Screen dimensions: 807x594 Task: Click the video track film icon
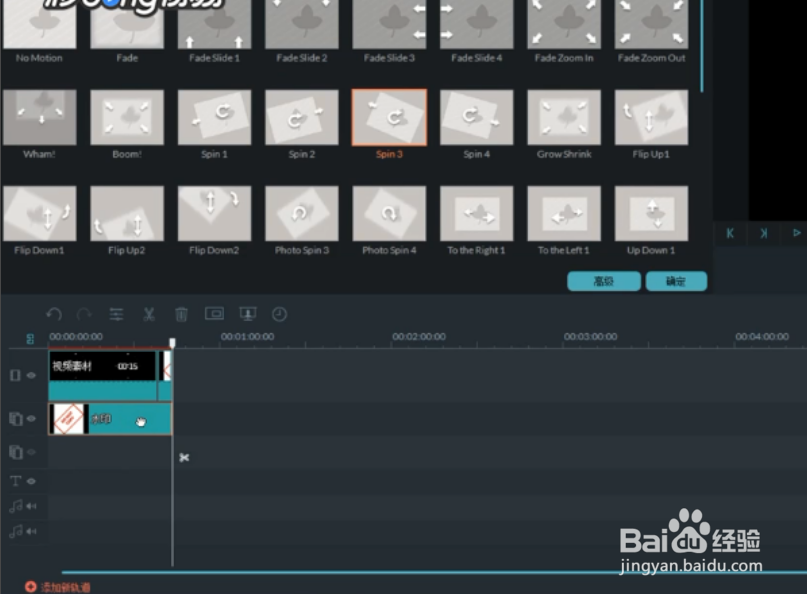click(15, 375)
